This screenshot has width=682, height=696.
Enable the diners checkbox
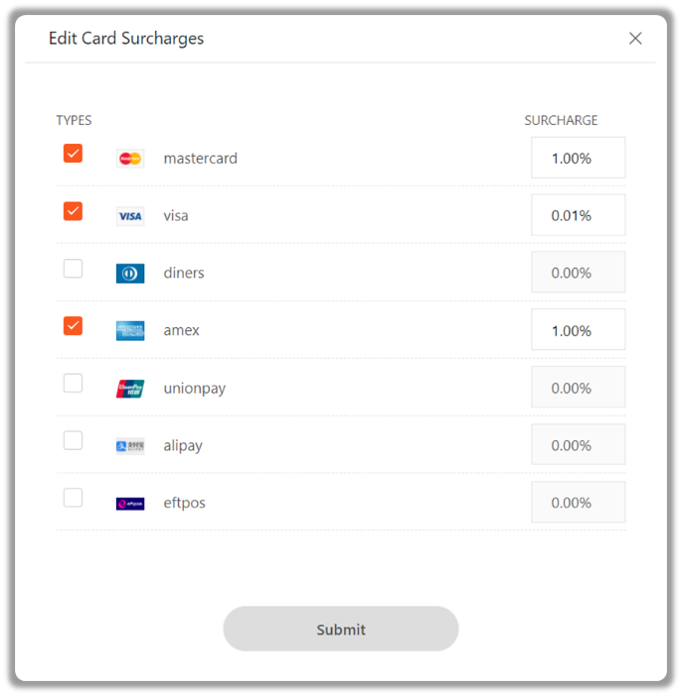(73, 269)
